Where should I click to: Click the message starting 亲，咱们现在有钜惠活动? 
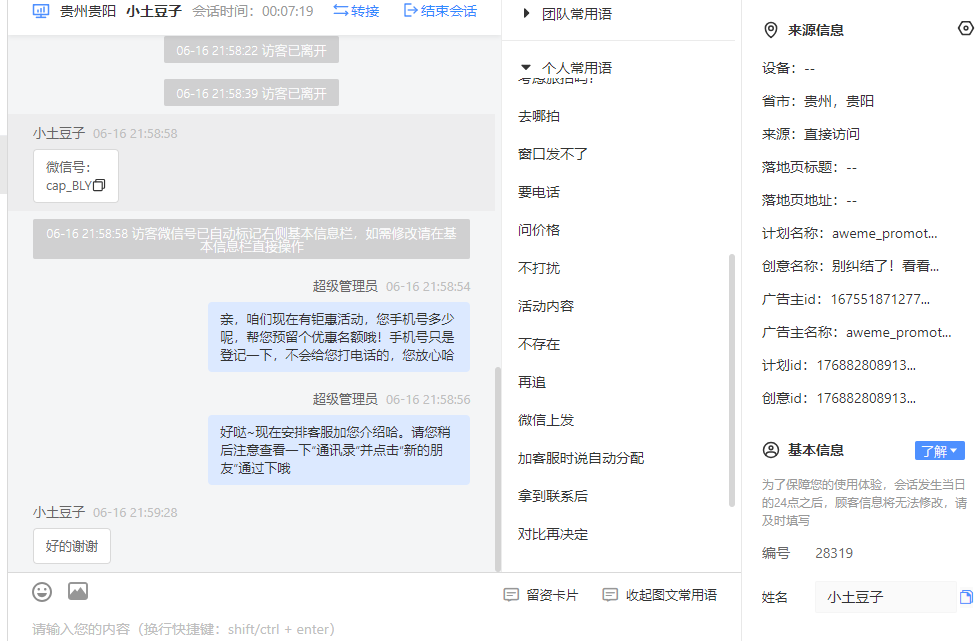click(x=339, y=337)
